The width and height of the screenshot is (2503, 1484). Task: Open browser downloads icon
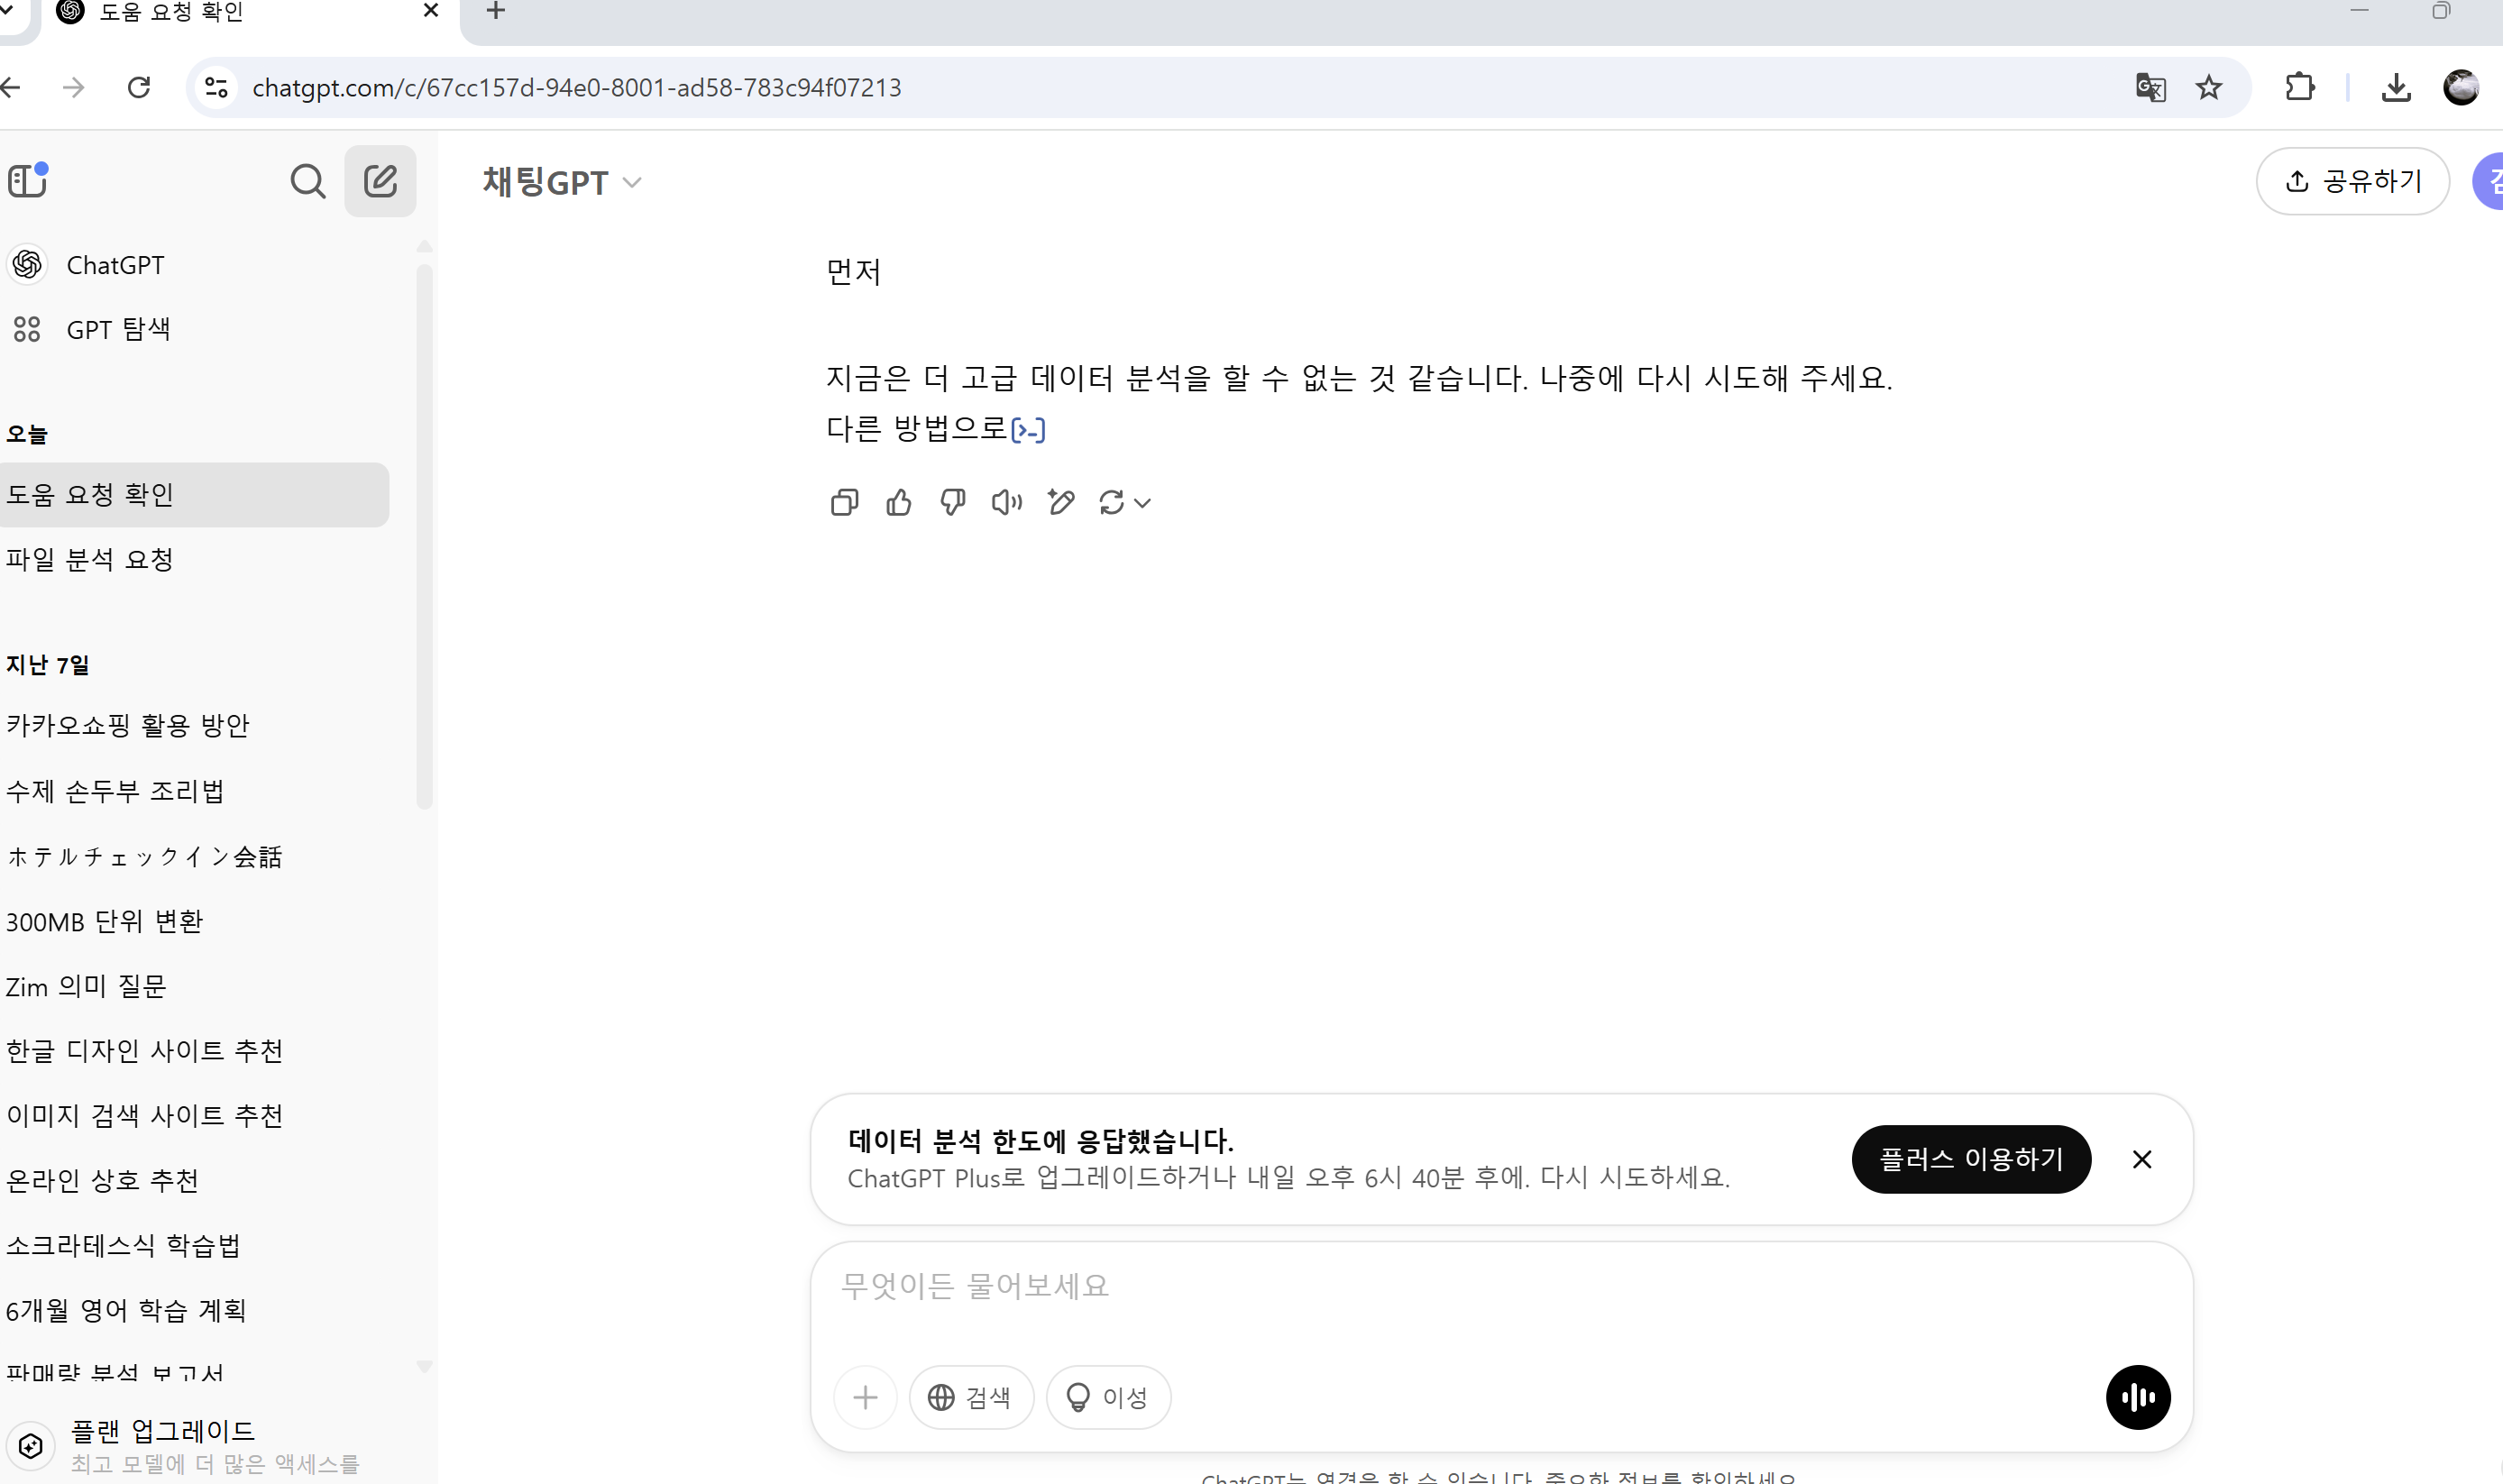pos(2395,88)
